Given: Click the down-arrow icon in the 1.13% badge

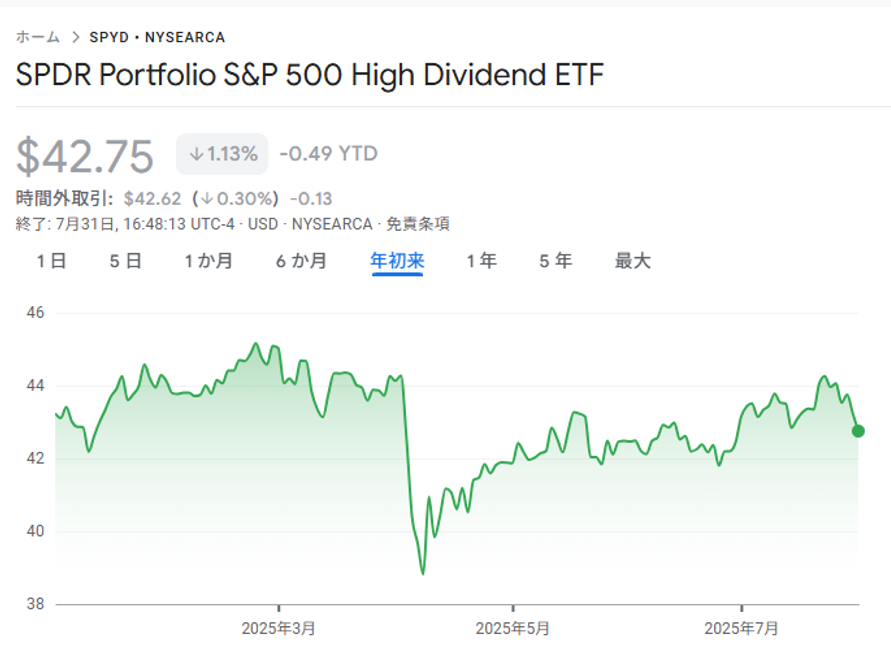Looking at the screenshot, I should 196,154.
